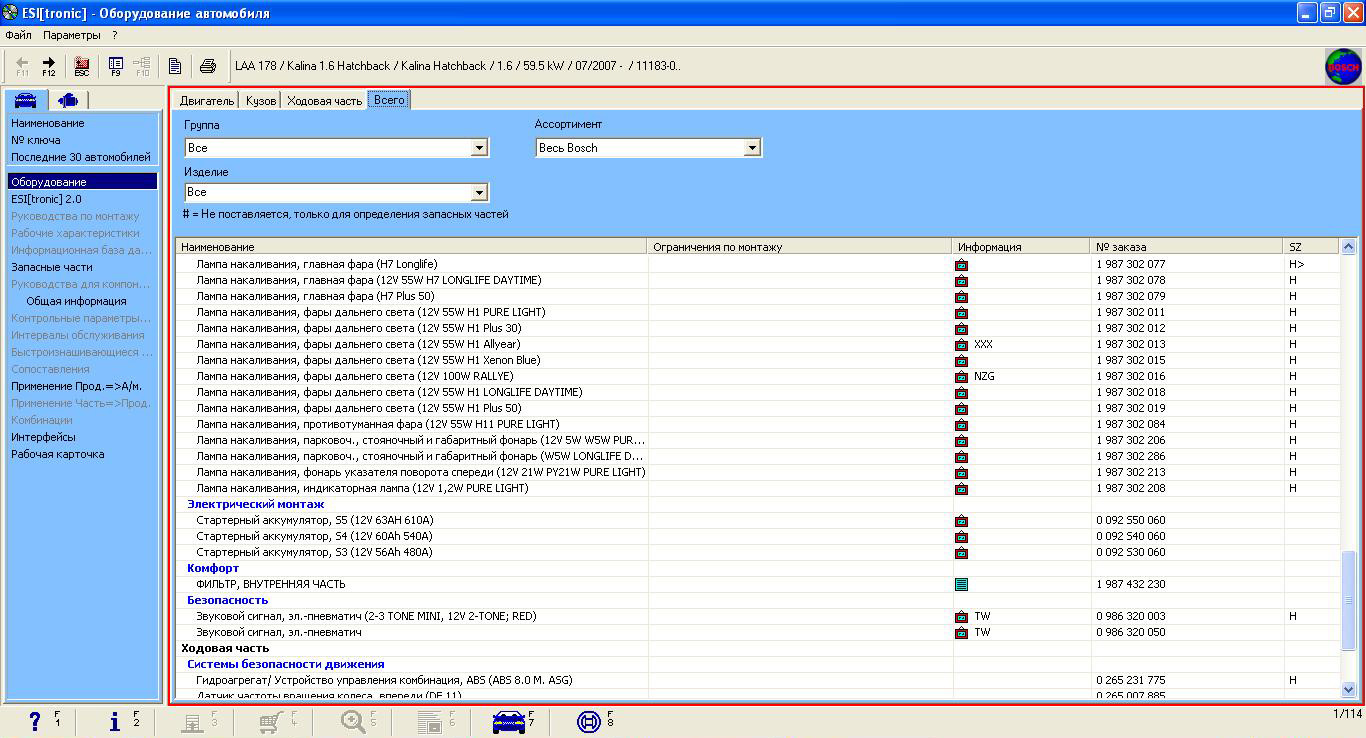Click the F4 shopping cart icon
Image resolution: width=1366 pixels, height=738 pixels.
click(x=271, y=721)
